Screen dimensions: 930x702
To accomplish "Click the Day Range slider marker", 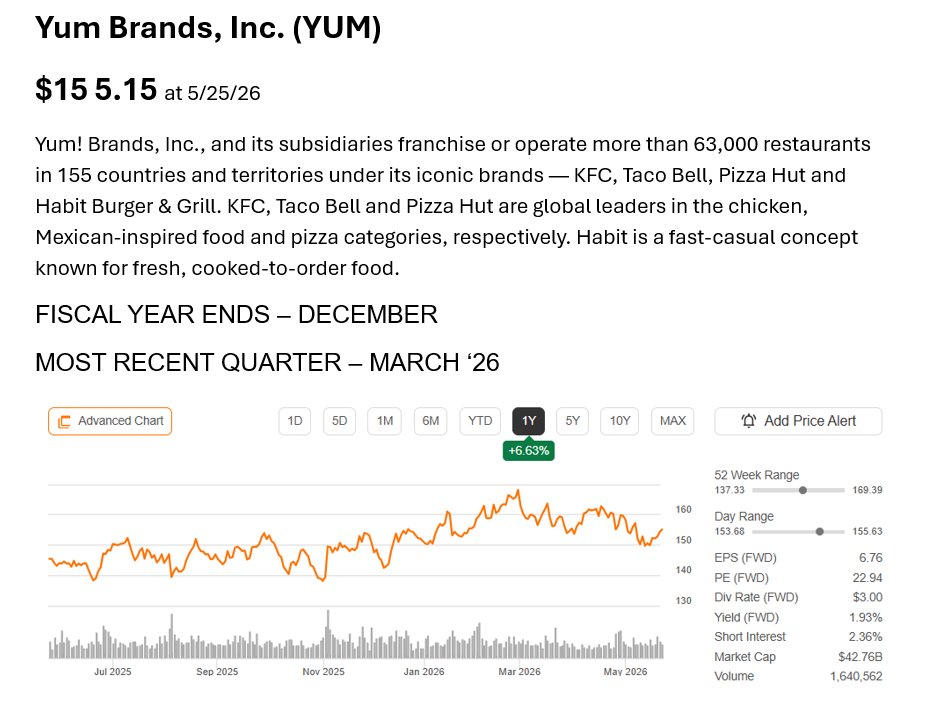I will 820,531.
